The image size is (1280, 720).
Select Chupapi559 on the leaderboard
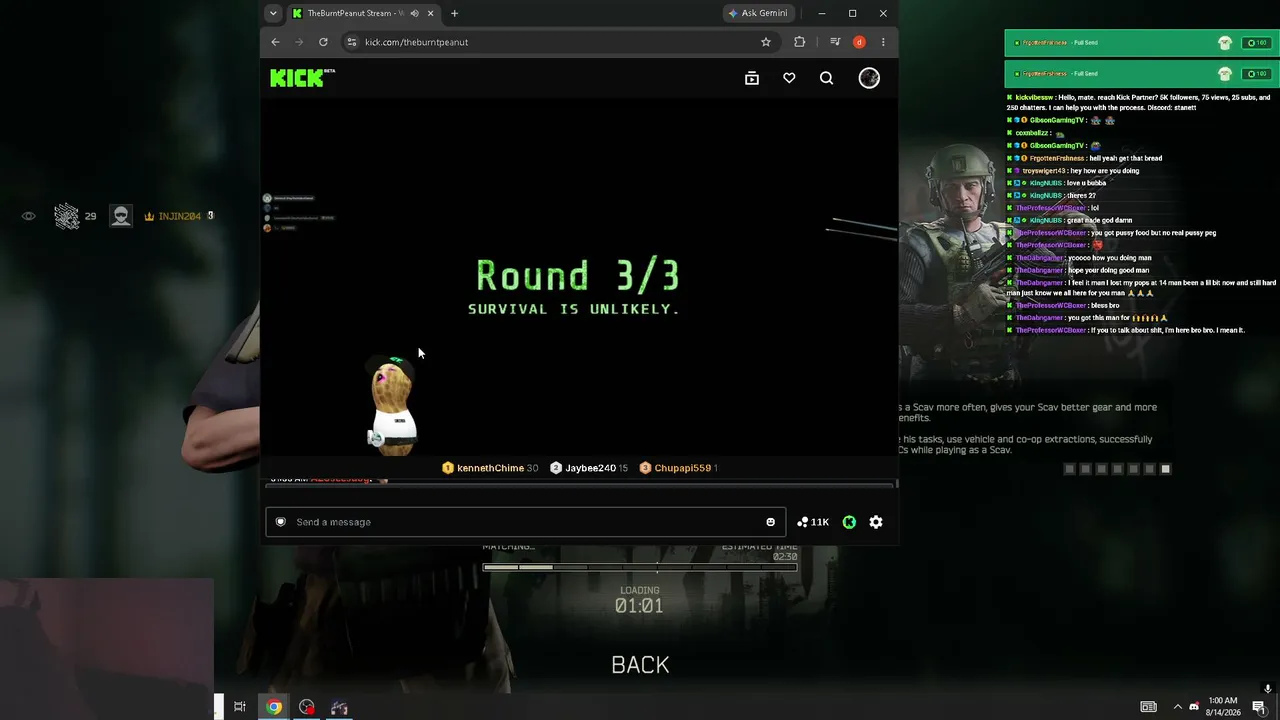click(678, 468)
